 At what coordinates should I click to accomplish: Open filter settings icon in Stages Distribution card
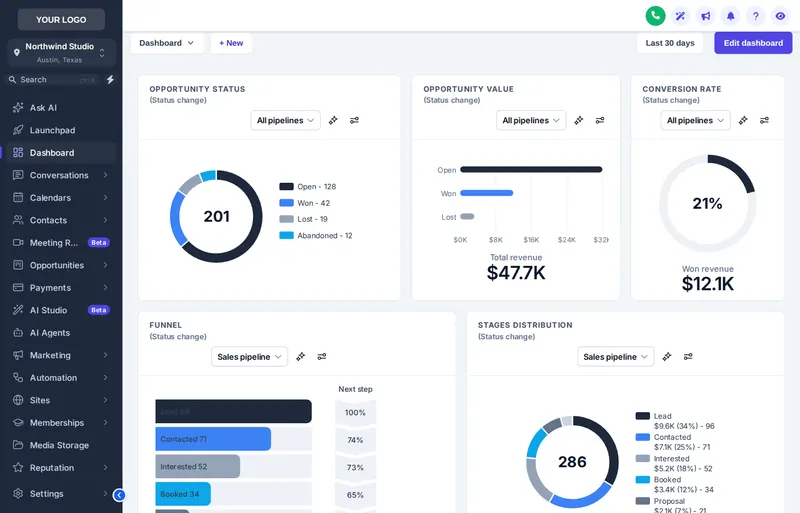click(x=688, y=356)
